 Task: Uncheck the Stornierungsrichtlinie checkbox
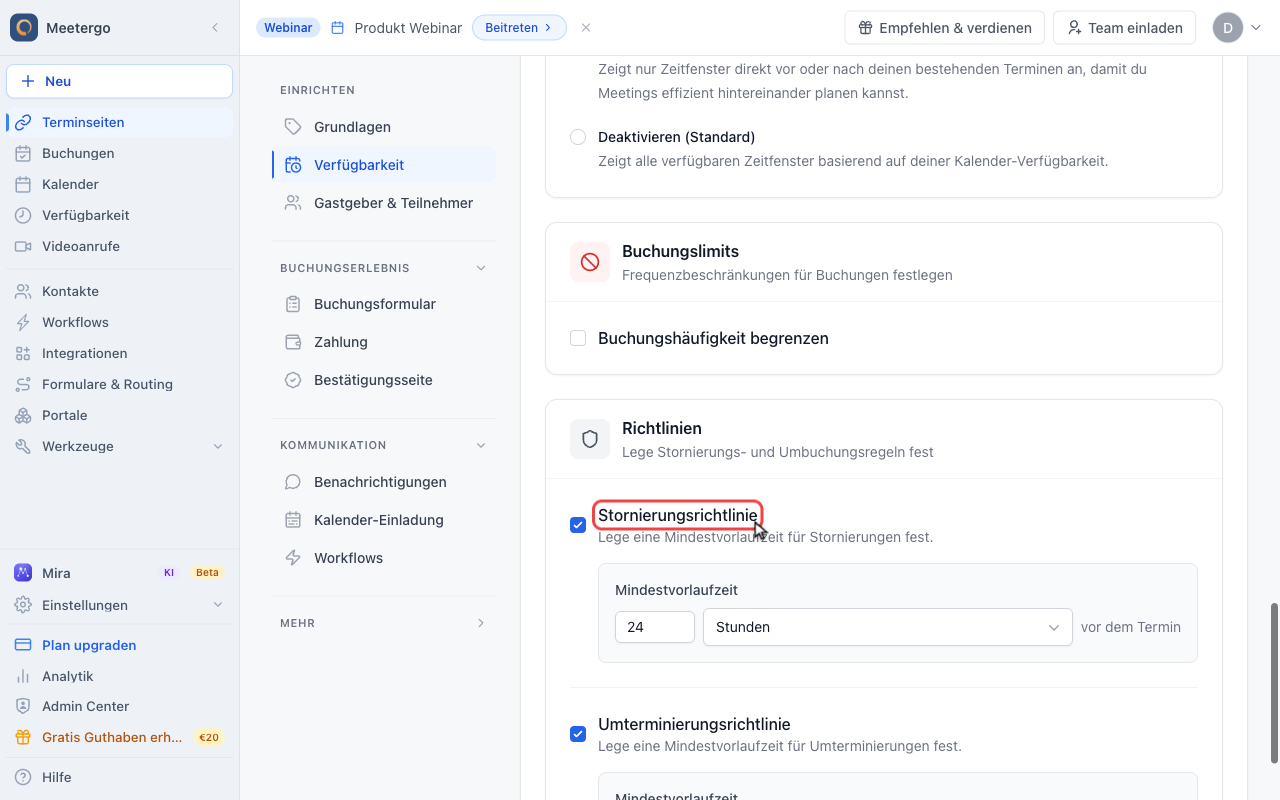(x=578, y=525)
